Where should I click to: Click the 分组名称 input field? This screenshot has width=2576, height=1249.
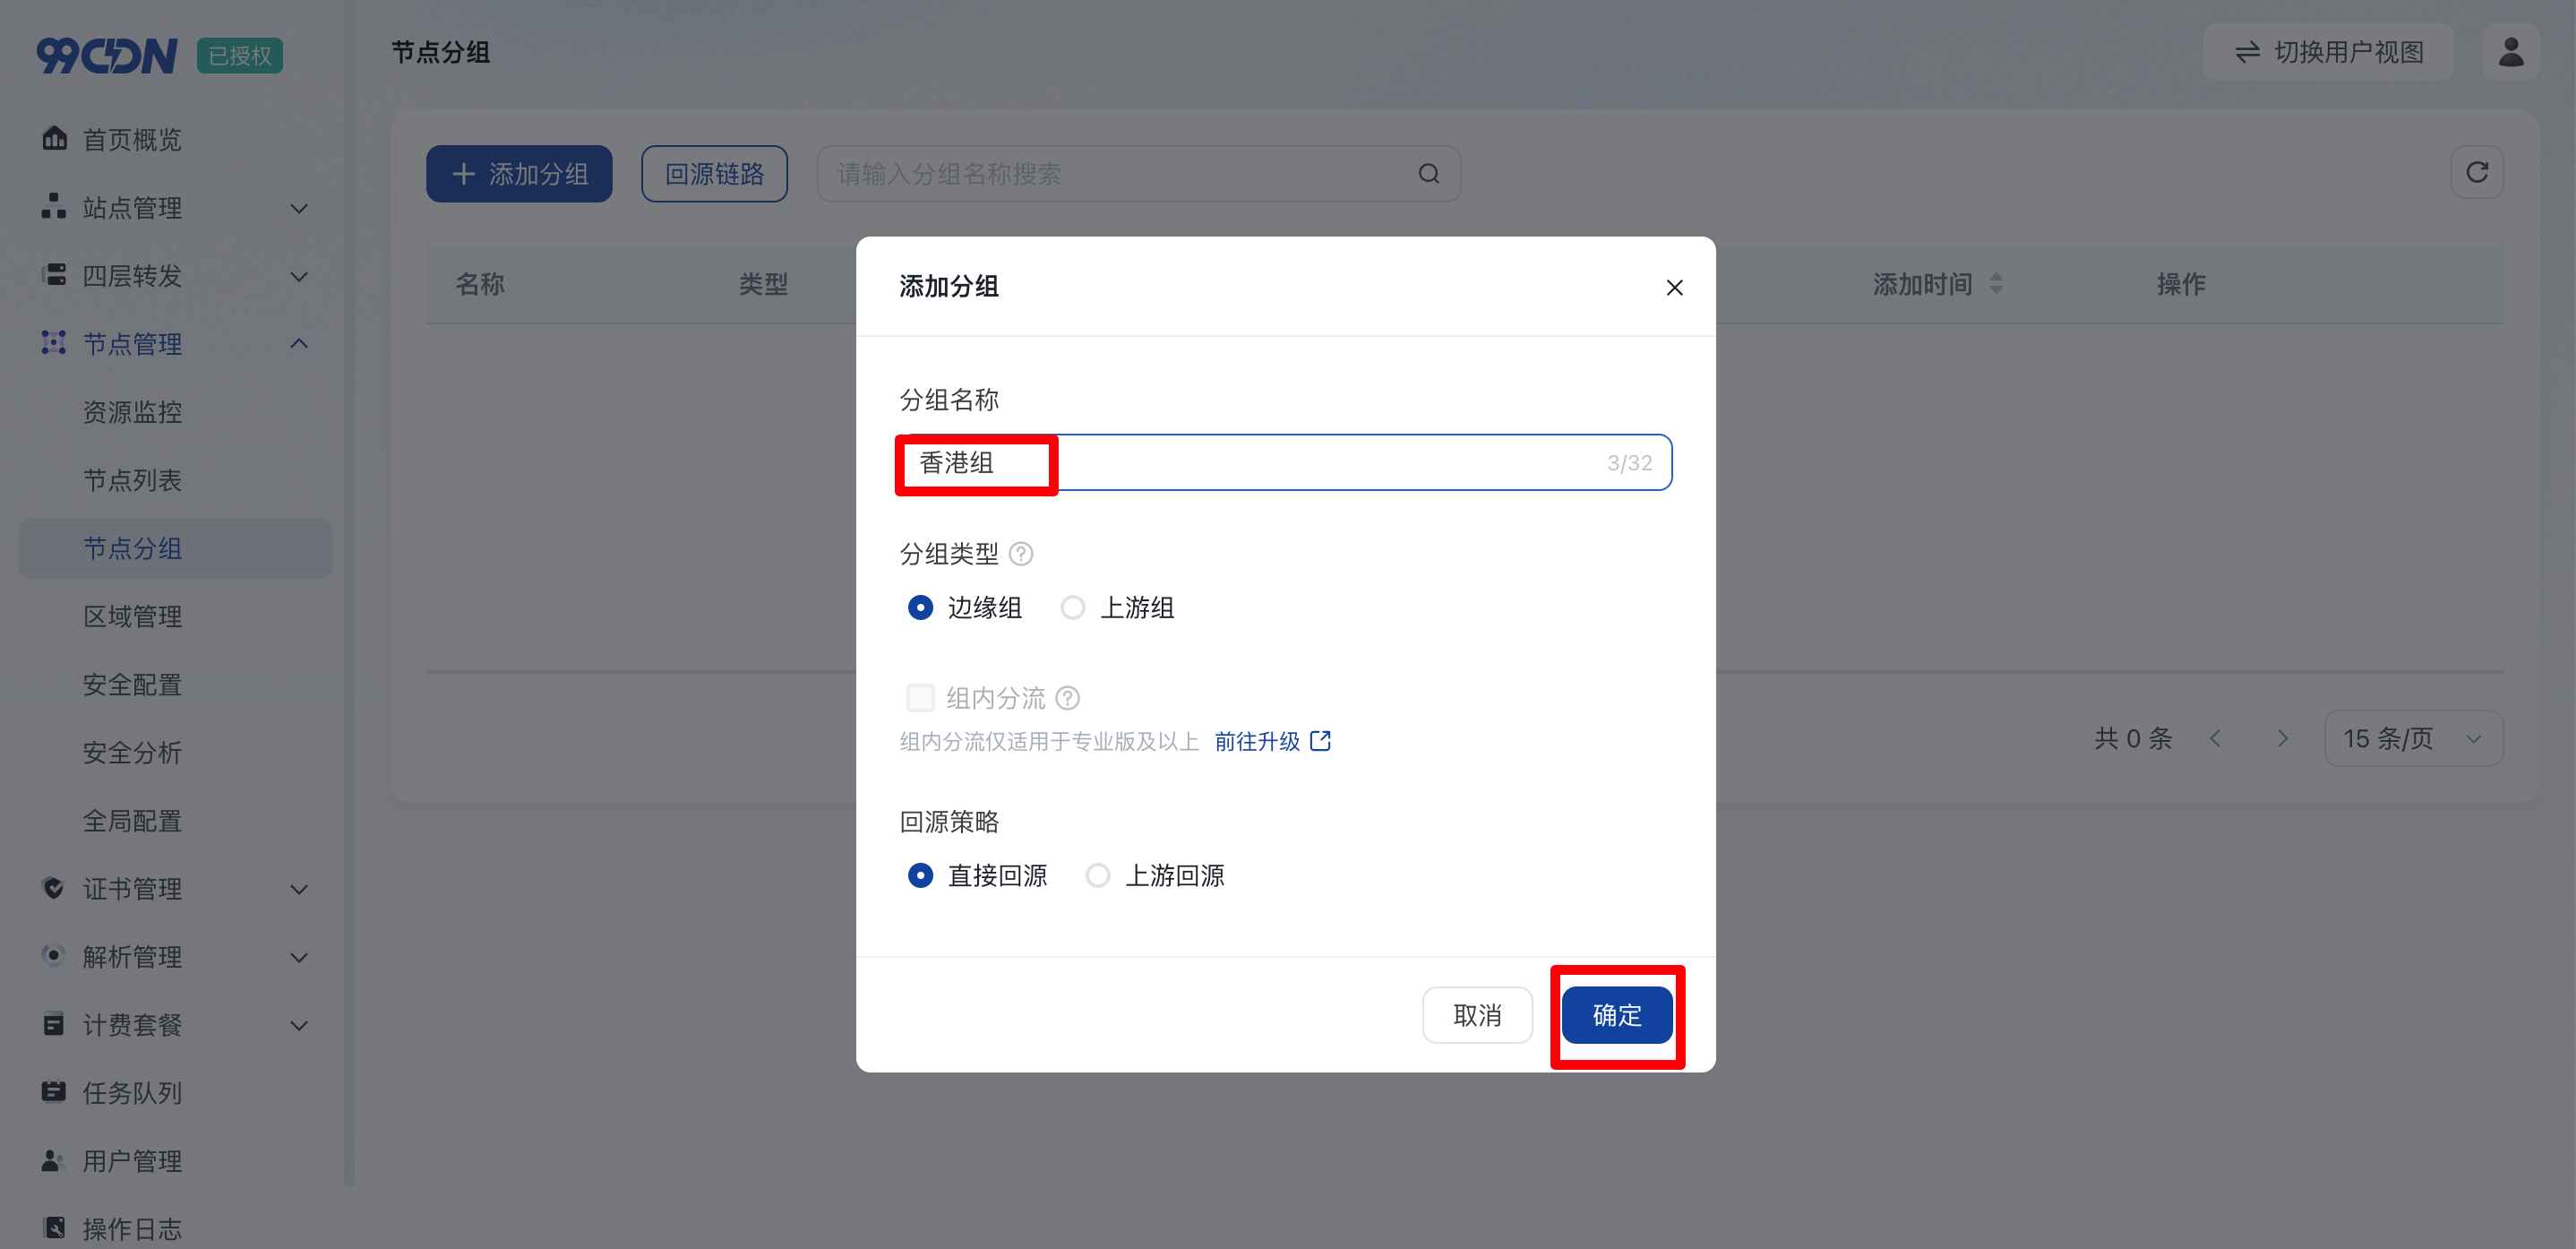(x=1285, y=462)
